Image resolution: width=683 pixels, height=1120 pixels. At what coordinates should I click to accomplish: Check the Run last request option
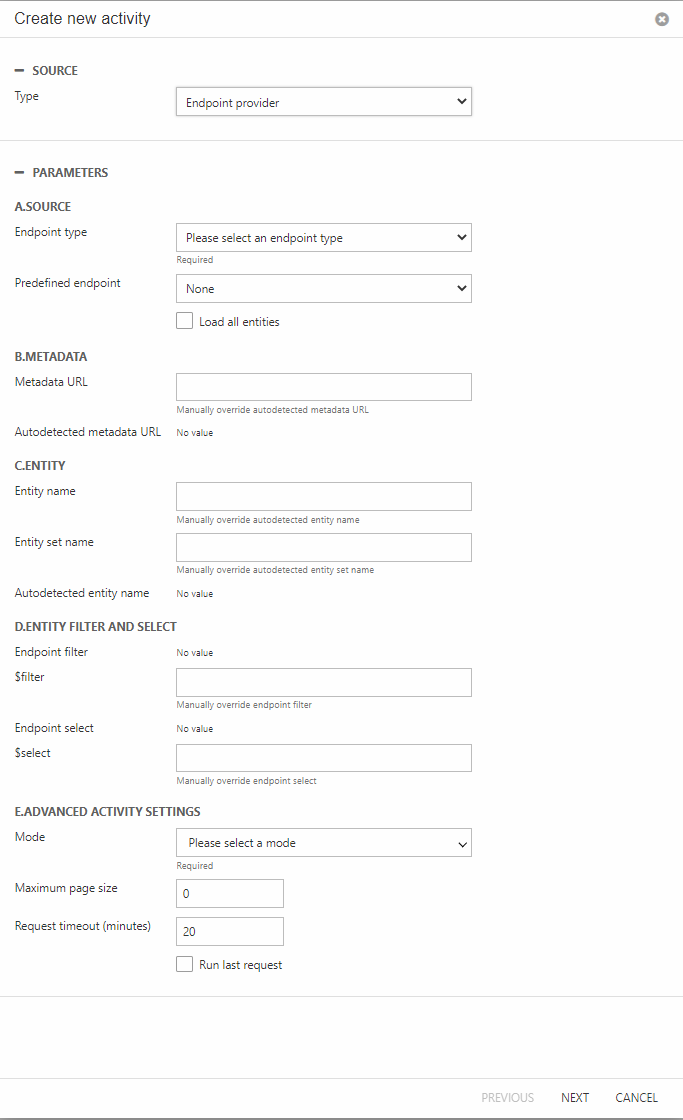[x=184, y=964]
